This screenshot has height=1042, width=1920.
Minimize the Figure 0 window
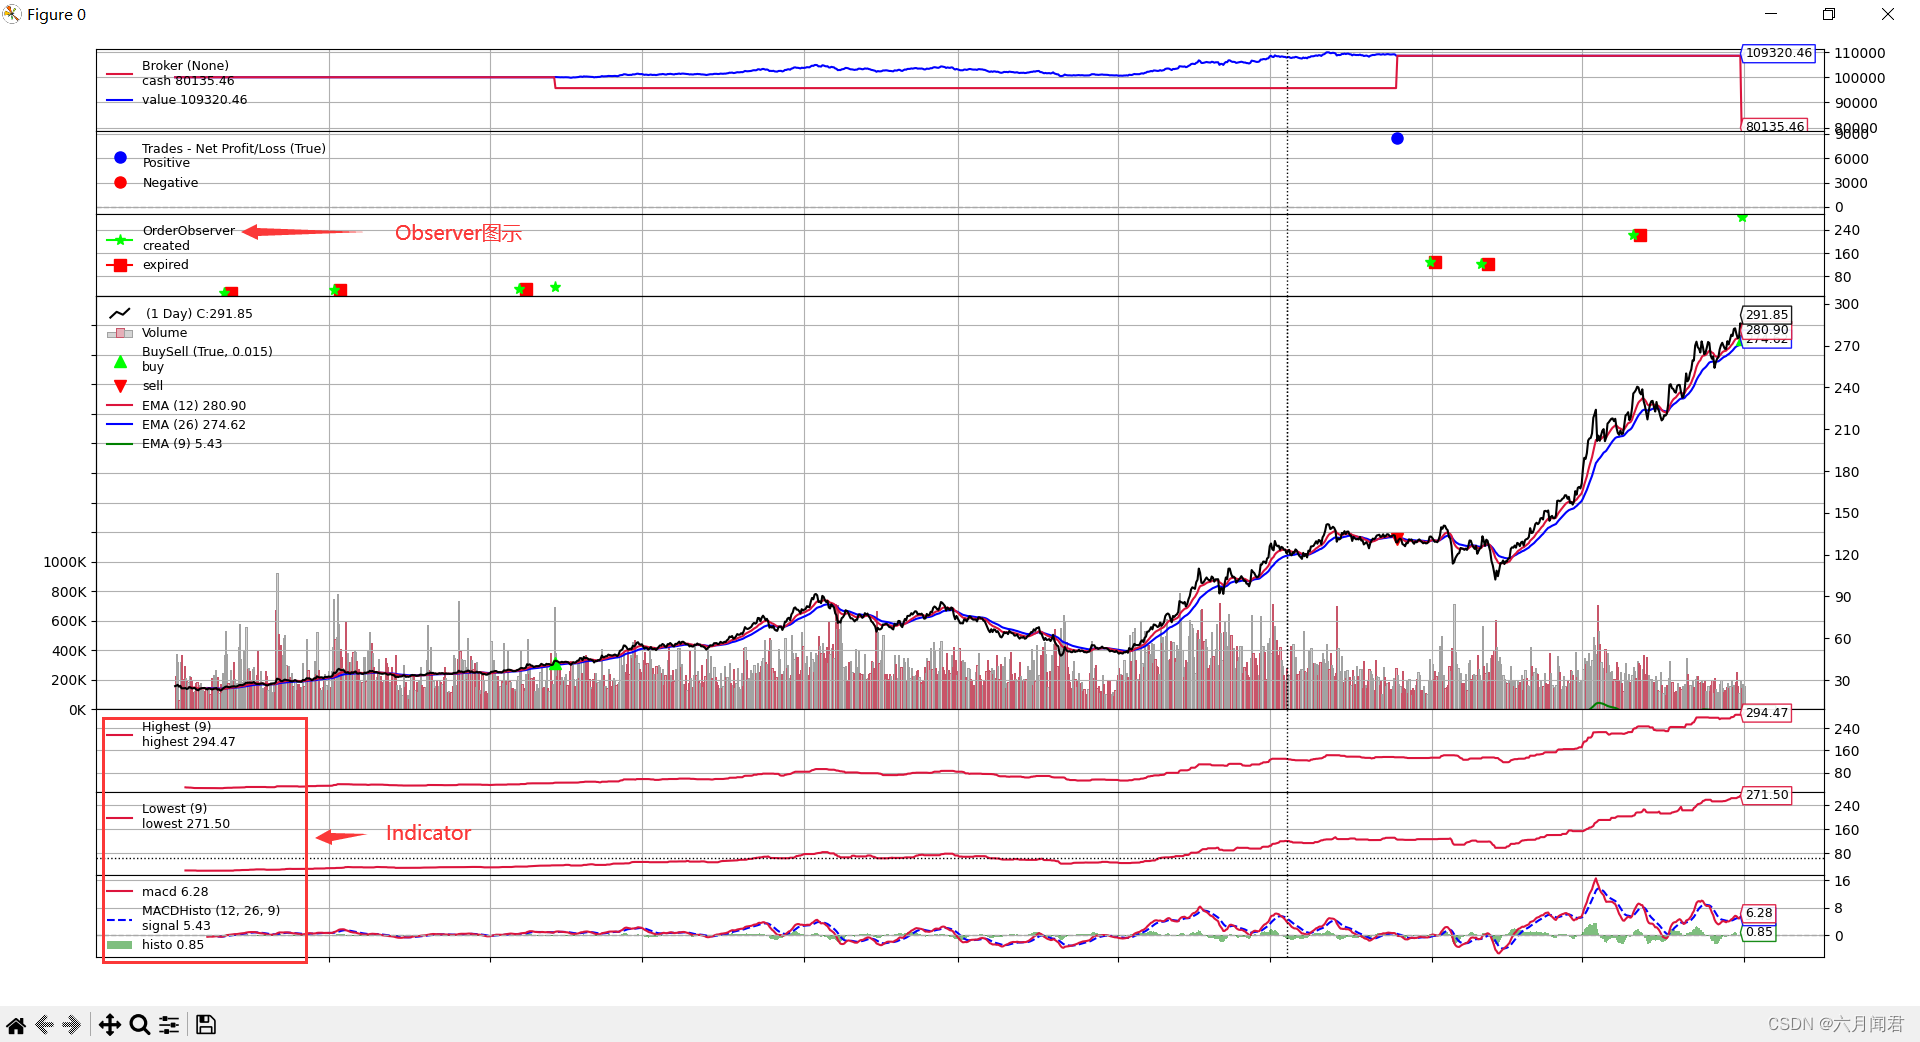tap(1771, 14)
